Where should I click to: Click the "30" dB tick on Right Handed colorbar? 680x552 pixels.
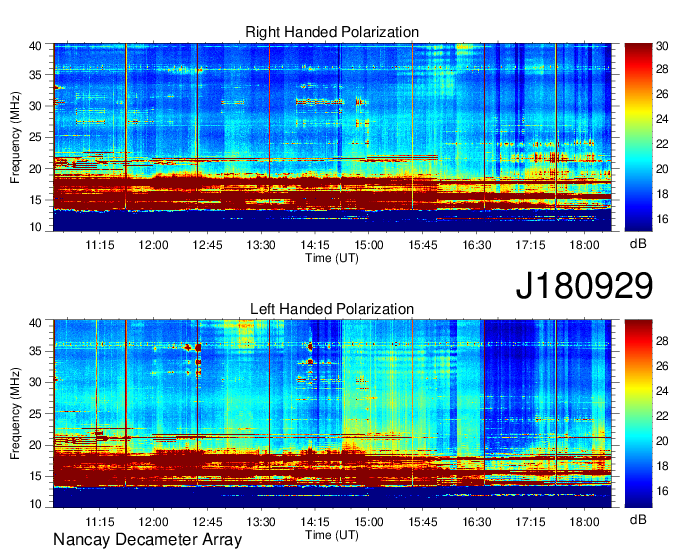[662, 46]
